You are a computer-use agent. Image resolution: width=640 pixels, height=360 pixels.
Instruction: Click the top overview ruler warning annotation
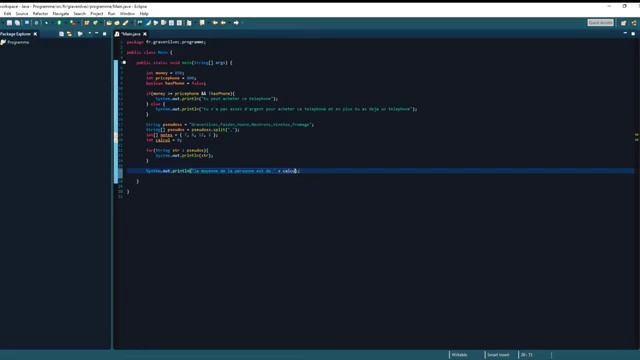tap(636, 135)
